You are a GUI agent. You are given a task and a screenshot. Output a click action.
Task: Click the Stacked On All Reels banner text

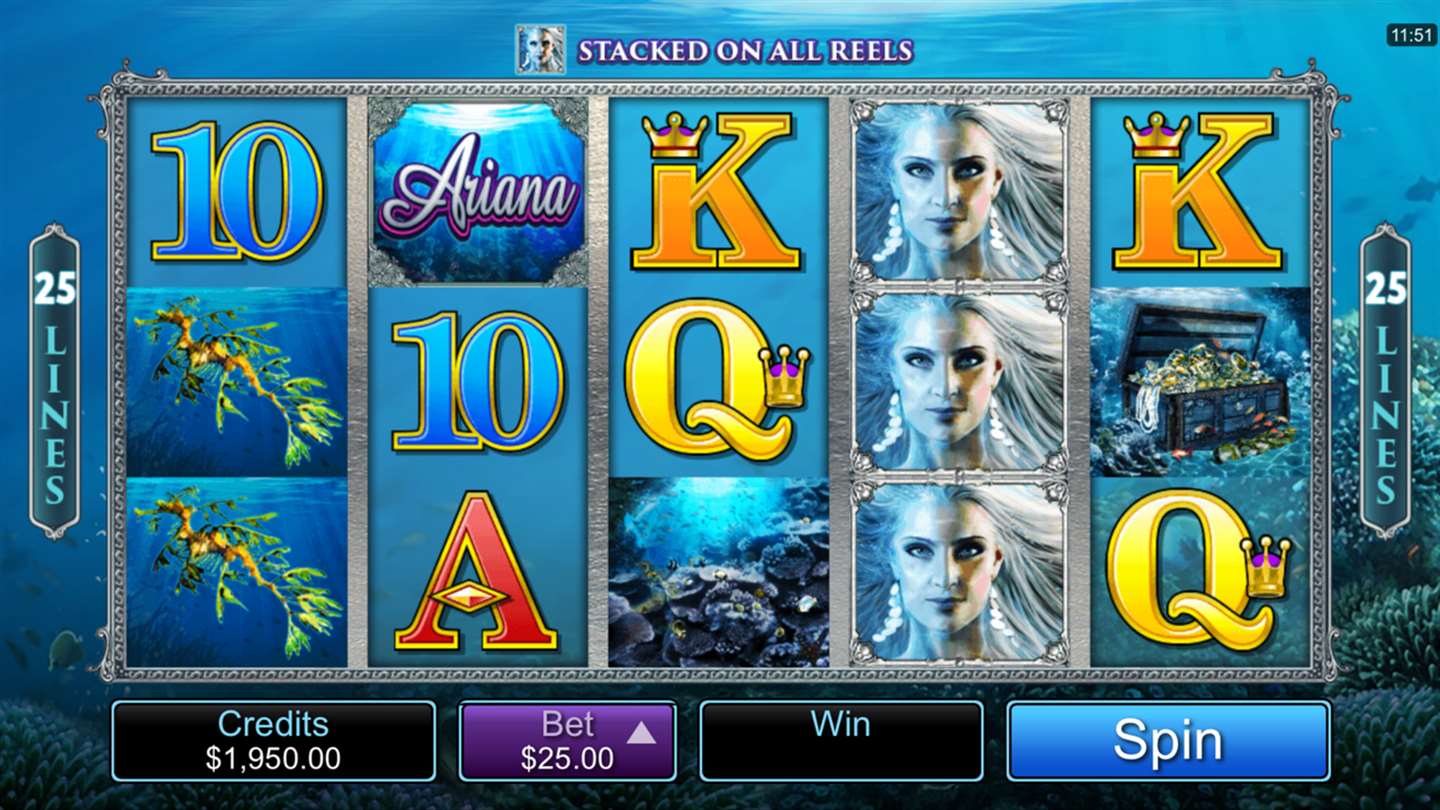click(x=745, y=51)
